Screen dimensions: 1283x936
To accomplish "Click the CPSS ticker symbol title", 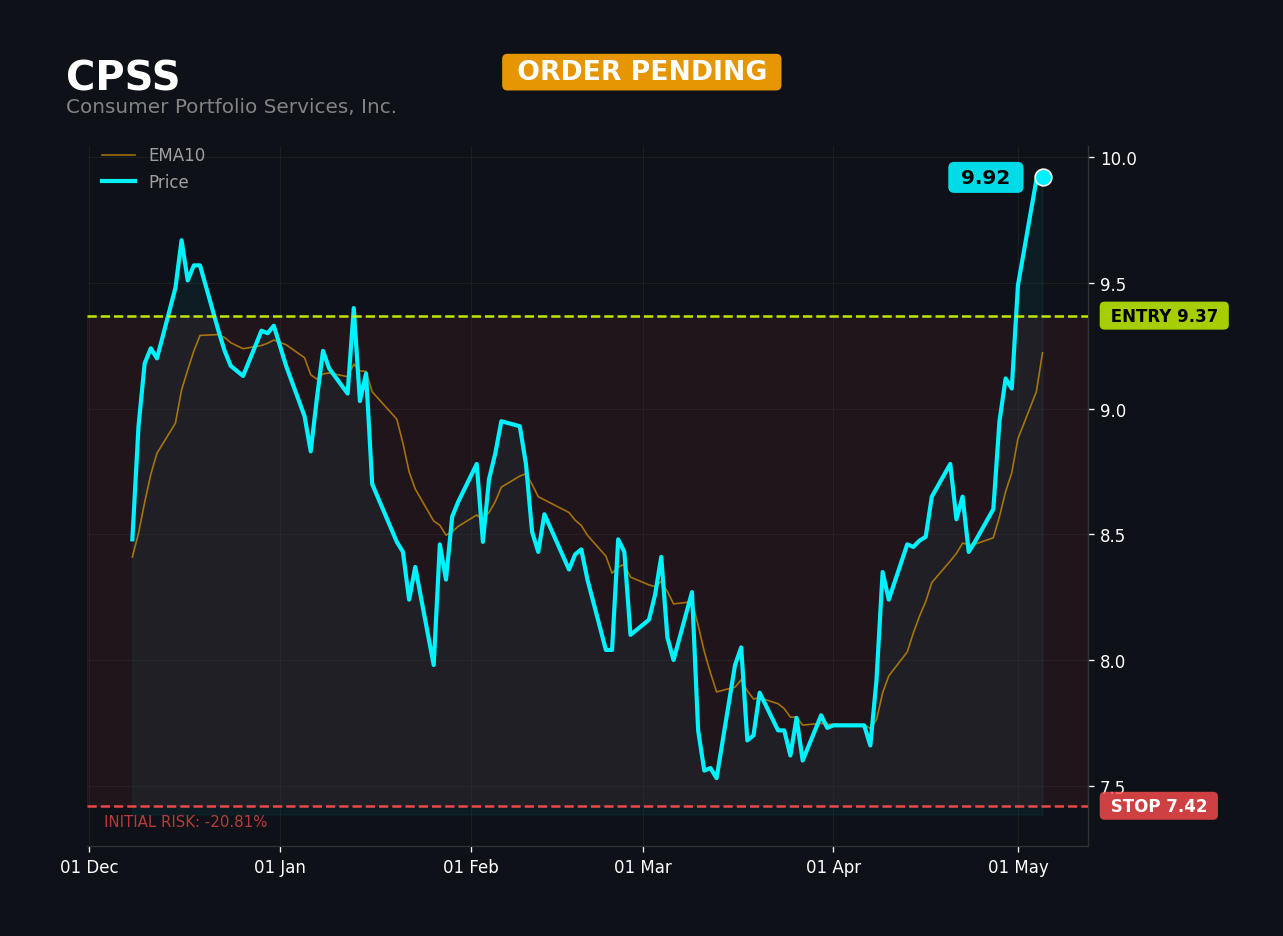I will (x=123, y=77).
